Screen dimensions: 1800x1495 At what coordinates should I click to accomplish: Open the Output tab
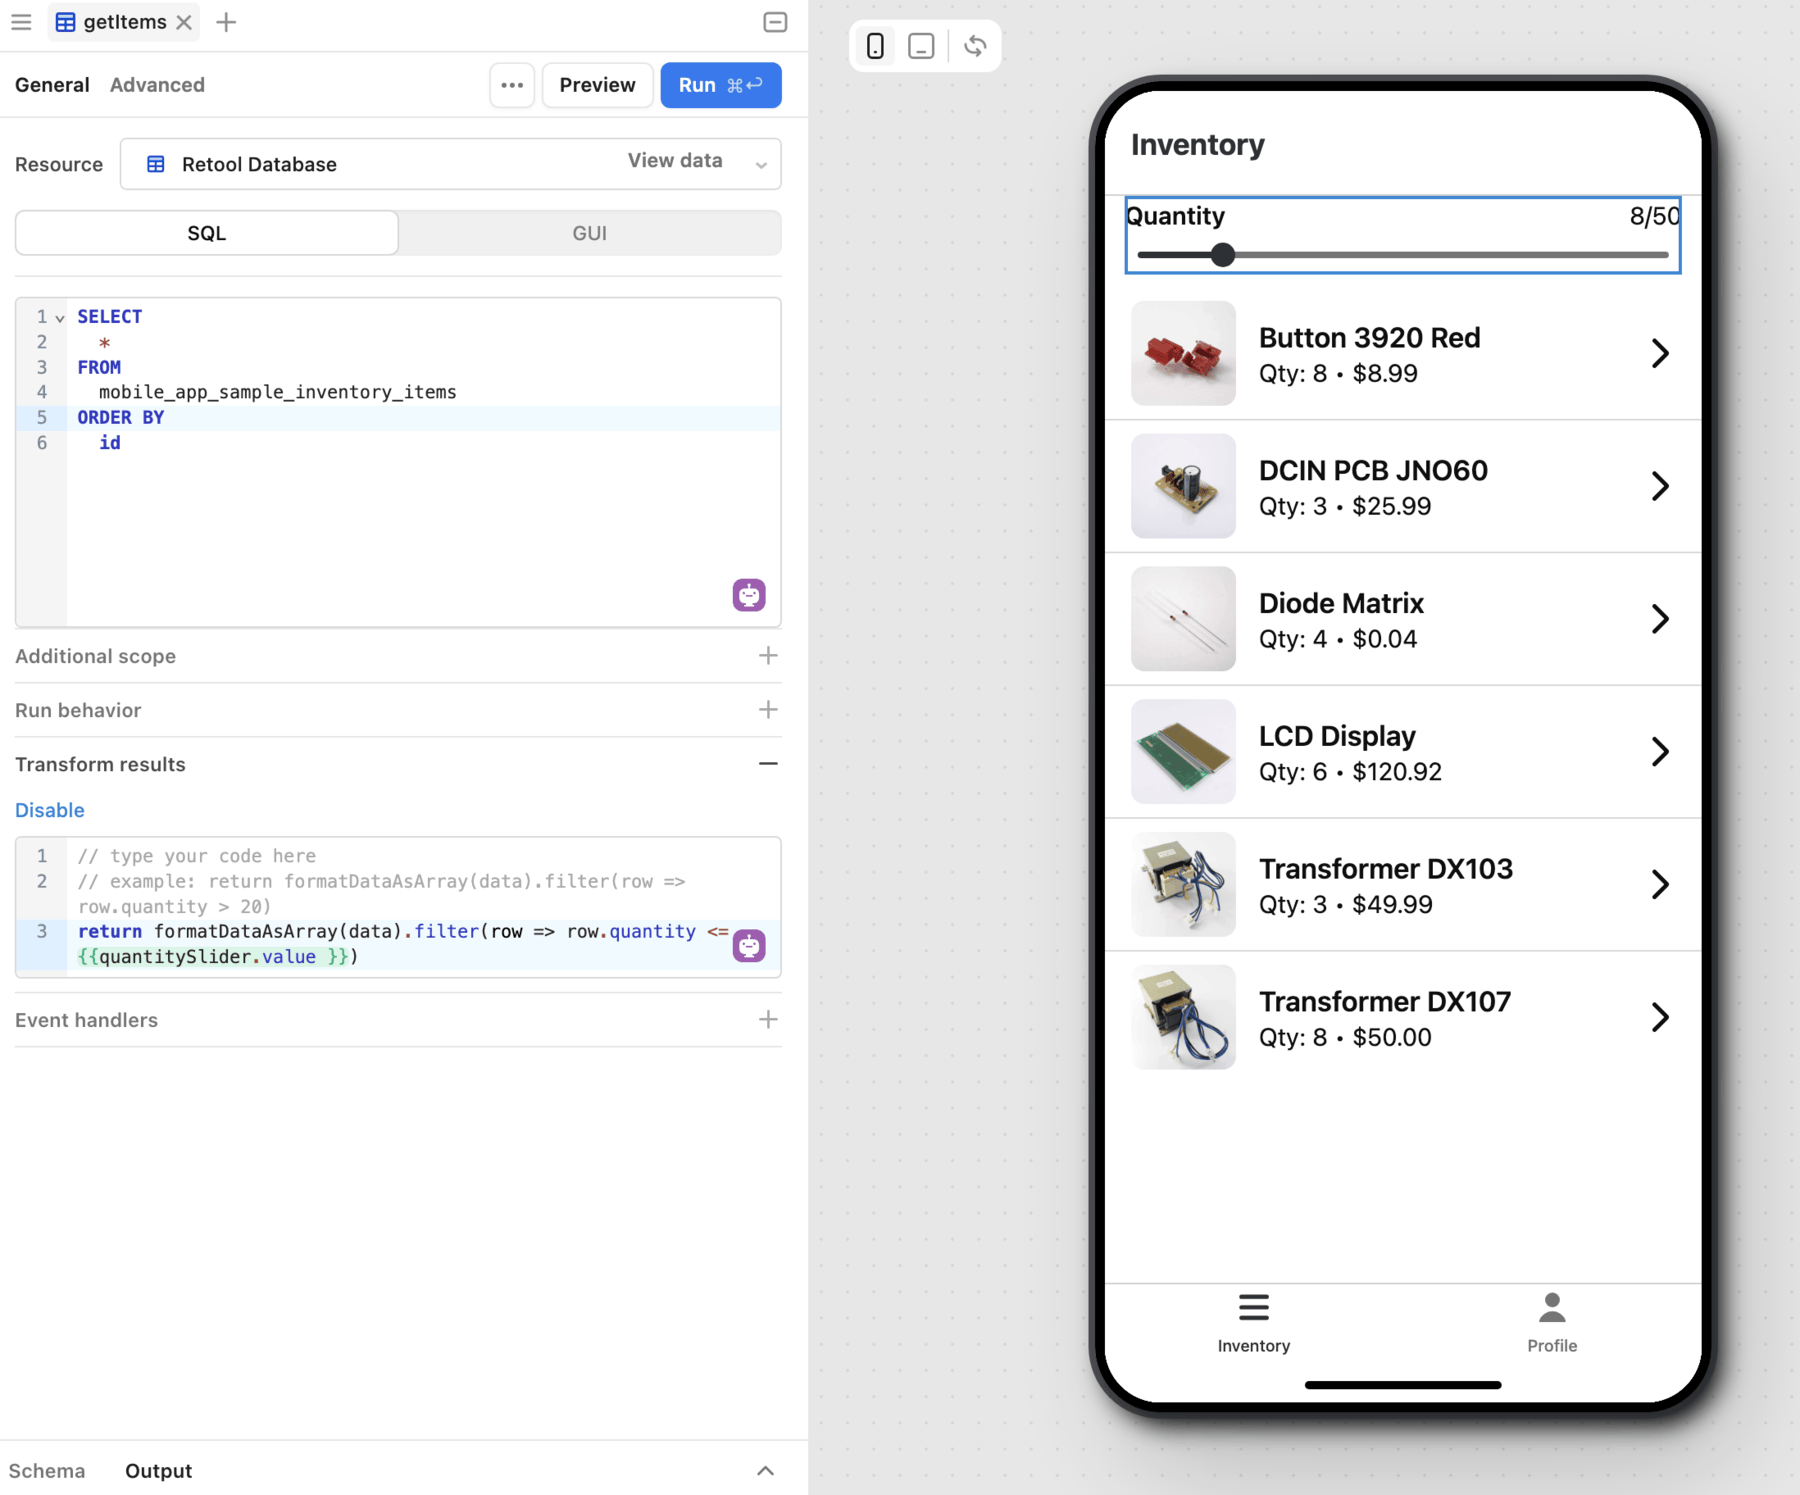click(x=159, y=1471)
